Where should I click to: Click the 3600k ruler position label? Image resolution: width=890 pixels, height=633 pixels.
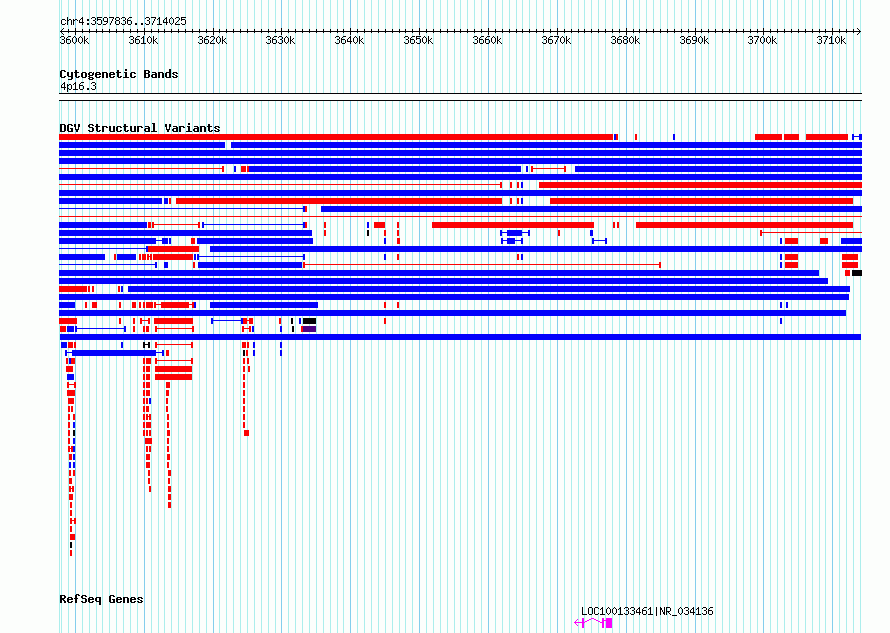(x=74, y=40)
